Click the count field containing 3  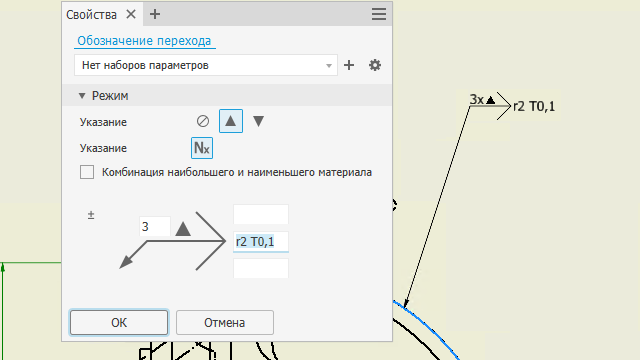(155, 227)
